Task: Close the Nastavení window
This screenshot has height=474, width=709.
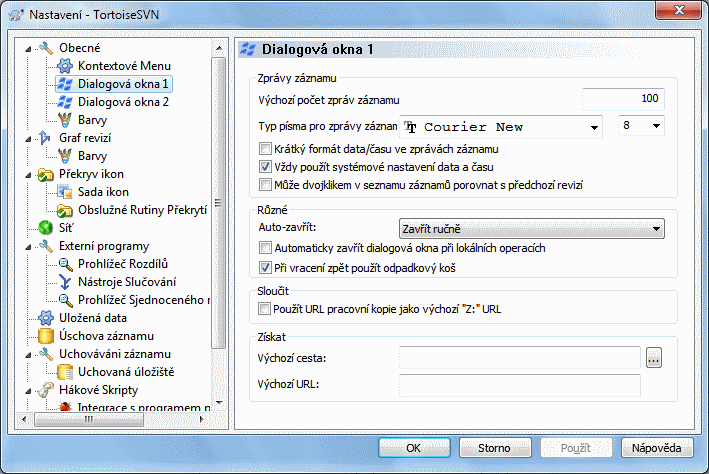Action: click(679, 11)
